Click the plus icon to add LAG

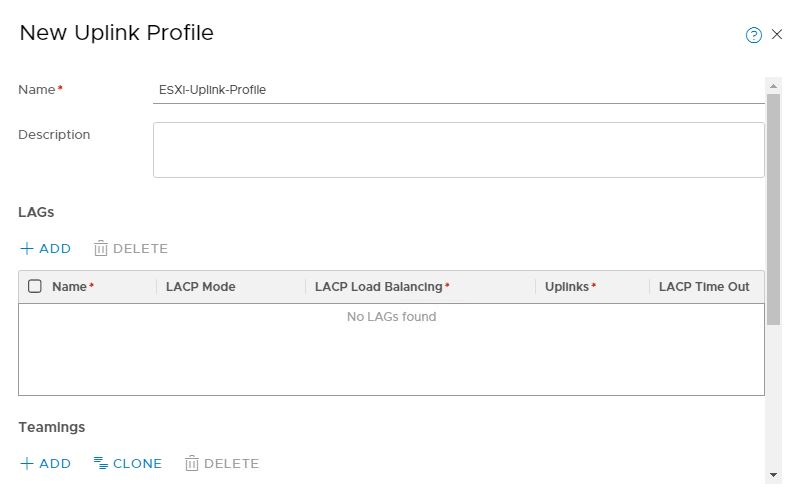27,249
